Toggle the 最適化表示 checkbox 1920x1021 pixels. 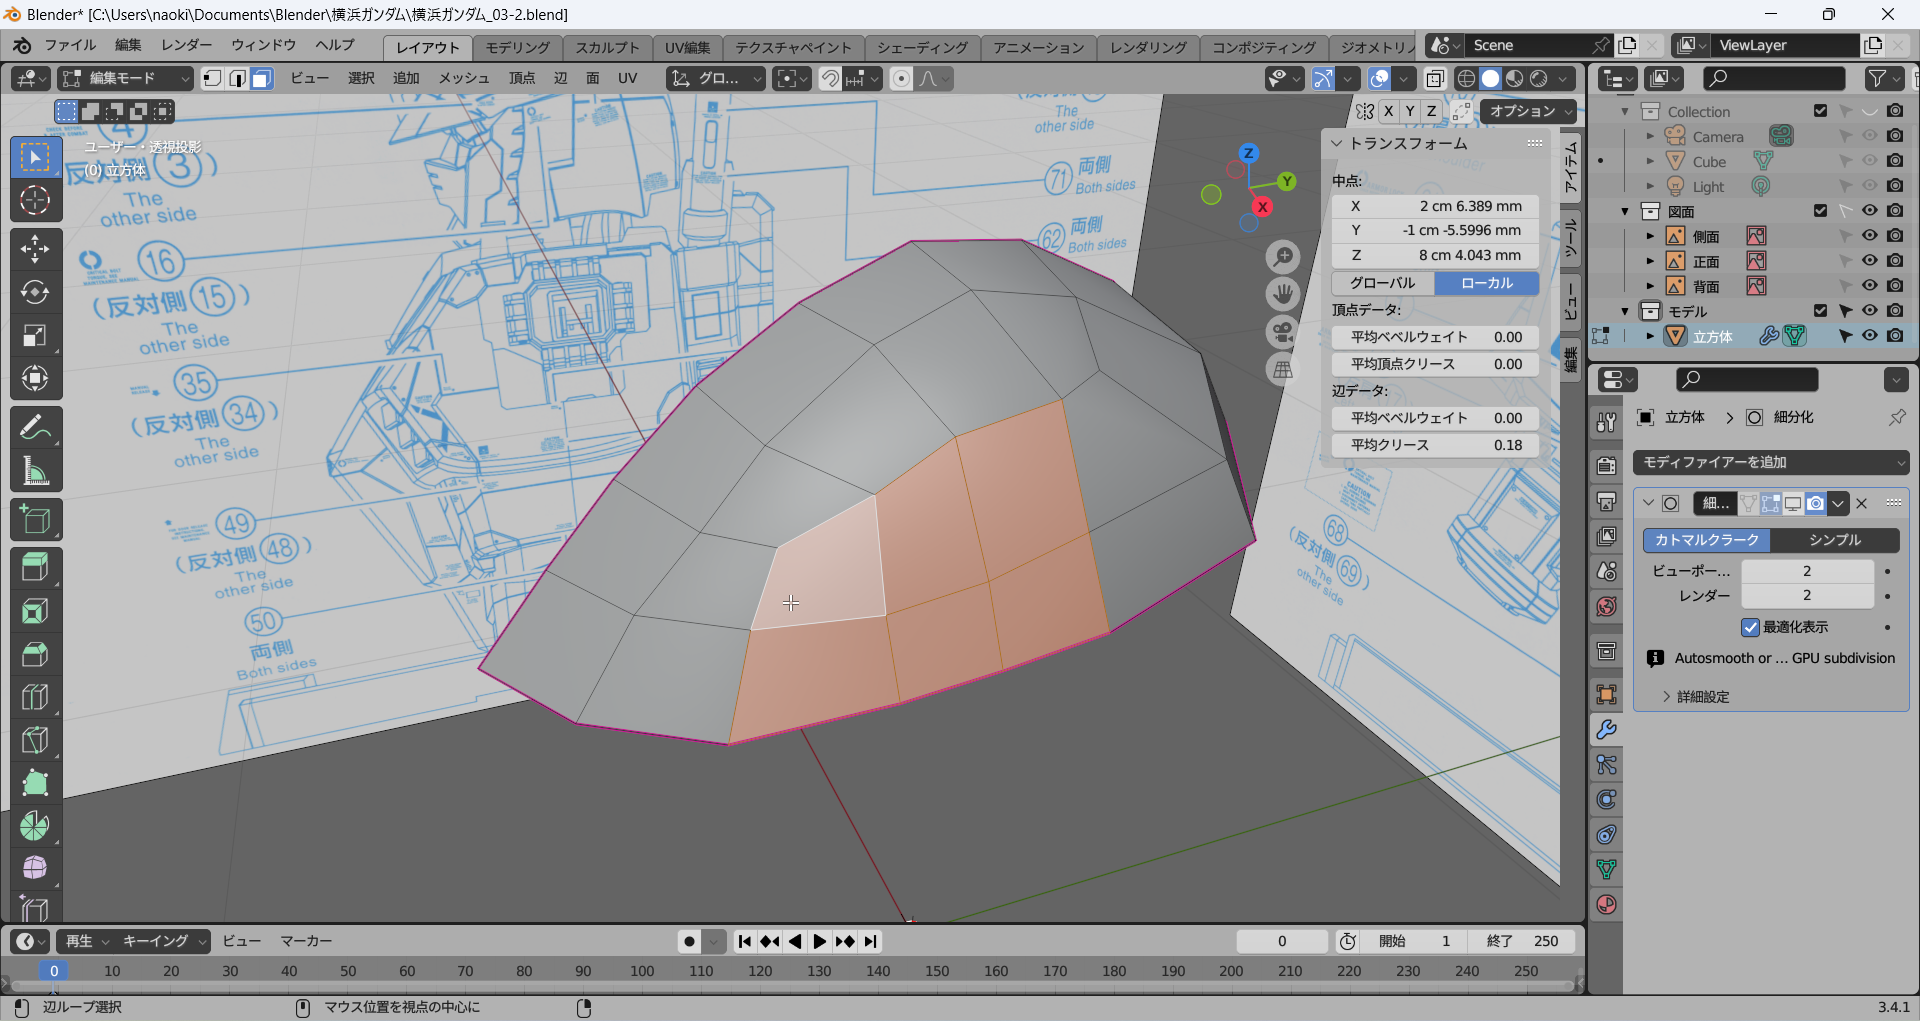1750,627
